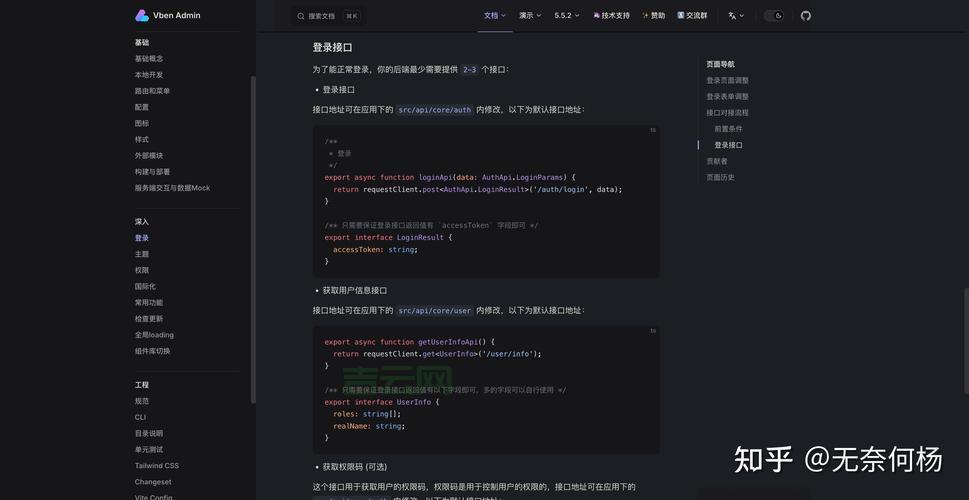Go to 基础概念 in sidebar

click(x=149, y=59)
